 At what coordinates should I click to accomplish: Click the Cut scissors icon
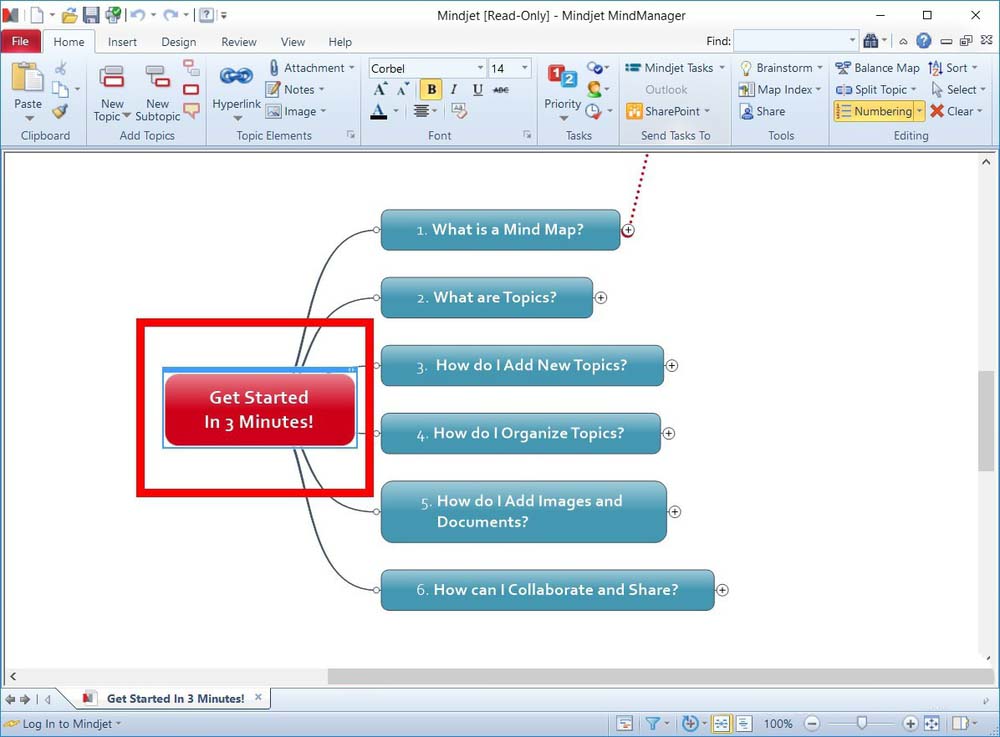click(61, 68)
